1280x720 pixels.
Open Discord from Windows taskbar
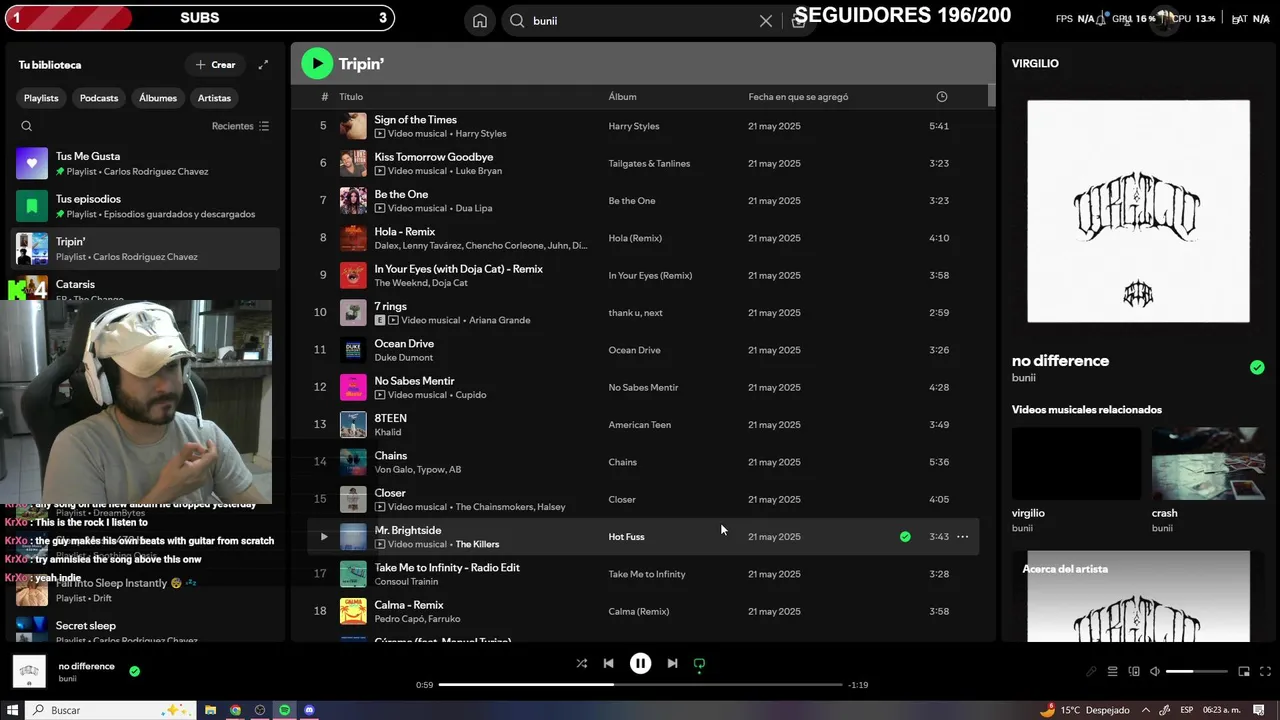click(x=310, y=710)
